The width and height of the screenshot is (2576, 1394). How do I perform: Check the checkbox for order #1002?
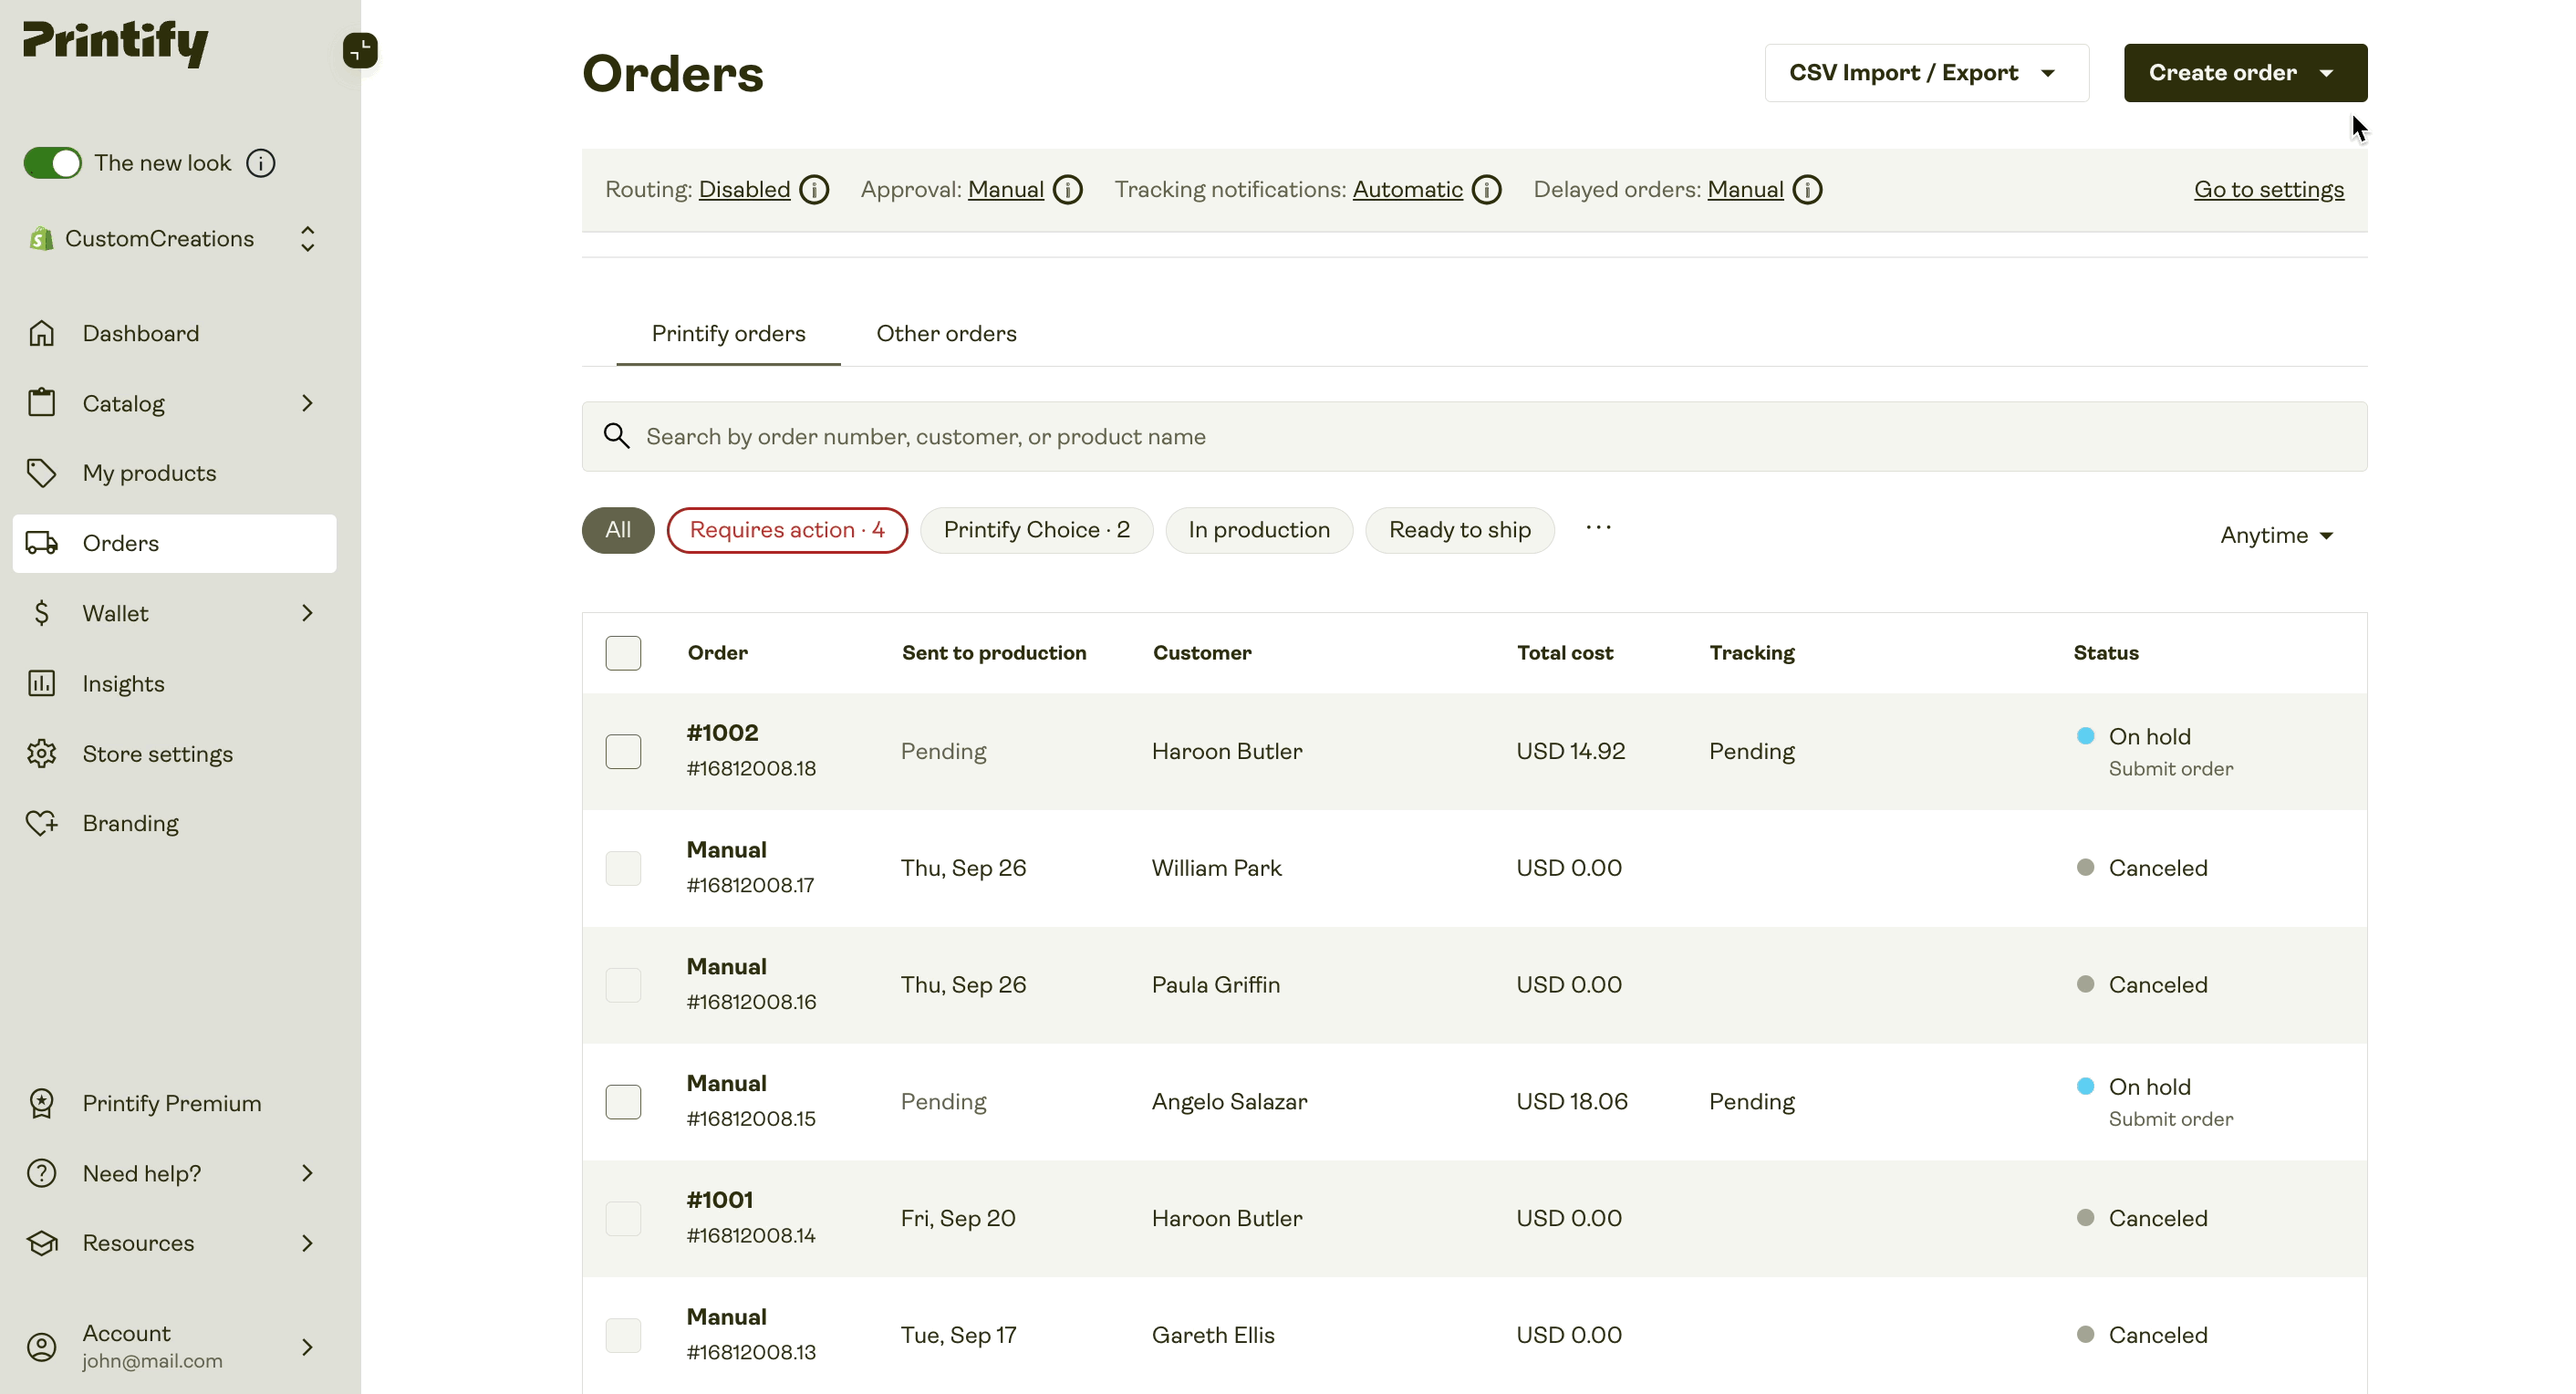(623, 750)
